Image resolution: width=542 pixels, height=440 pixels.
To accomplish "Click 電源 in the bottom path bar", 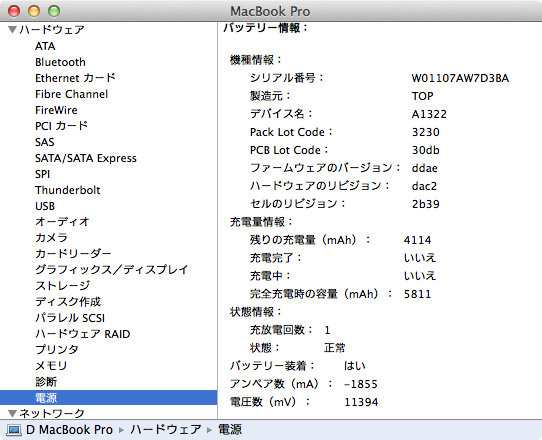I will [x=230, y=430].
